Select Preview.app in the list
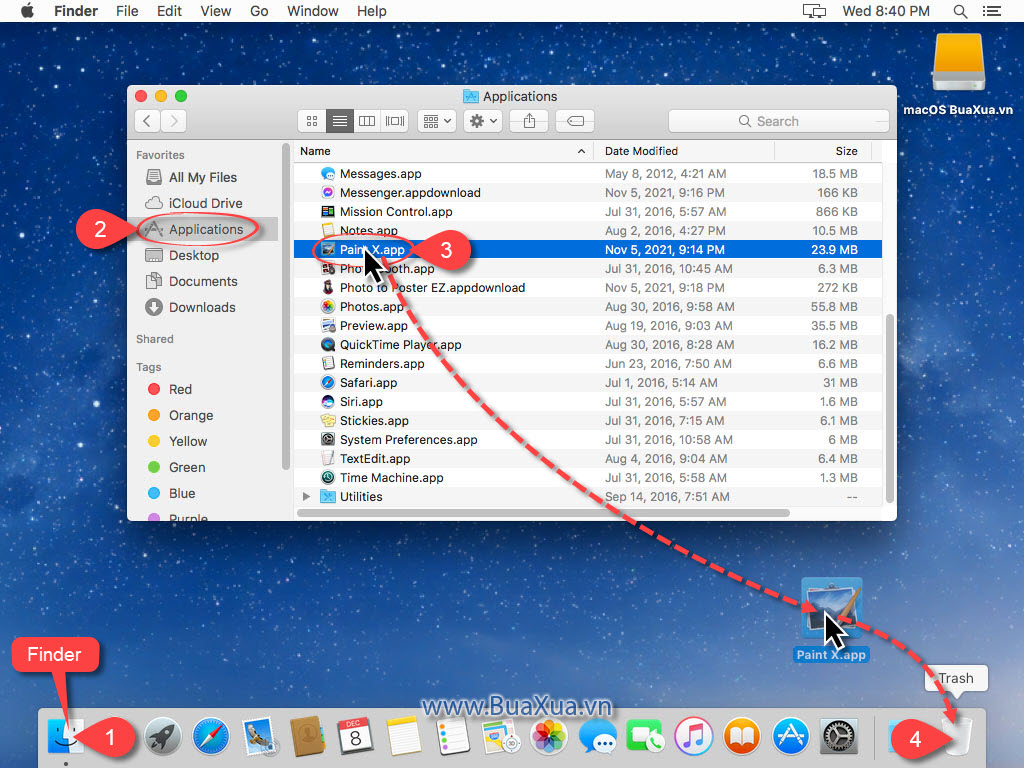Screen dimensions: 1024x768 (588, 326)
